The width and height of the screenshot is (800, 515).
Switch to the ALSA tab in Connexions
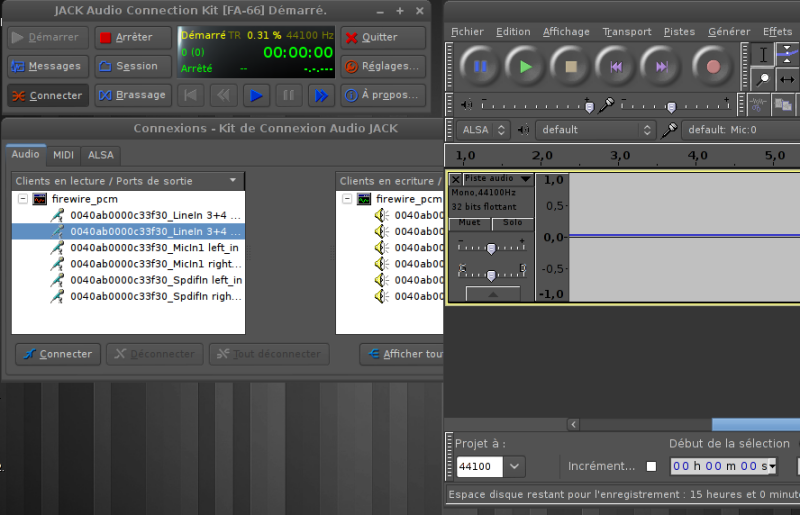pyautogui.click(x=101, y=155)
